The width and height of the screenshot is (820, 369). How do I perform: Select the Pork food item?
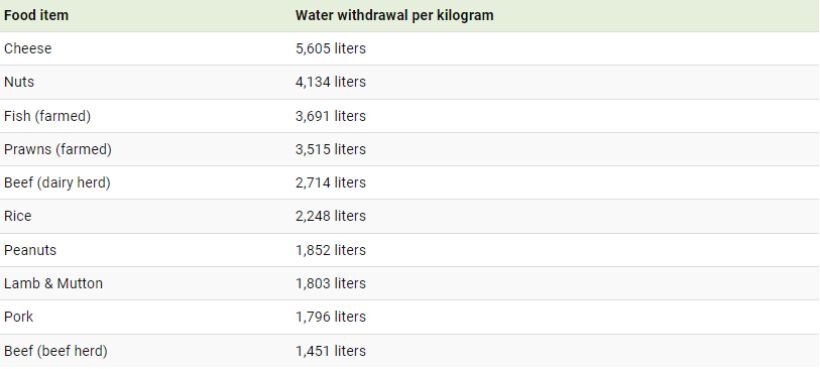click(18, 317)
